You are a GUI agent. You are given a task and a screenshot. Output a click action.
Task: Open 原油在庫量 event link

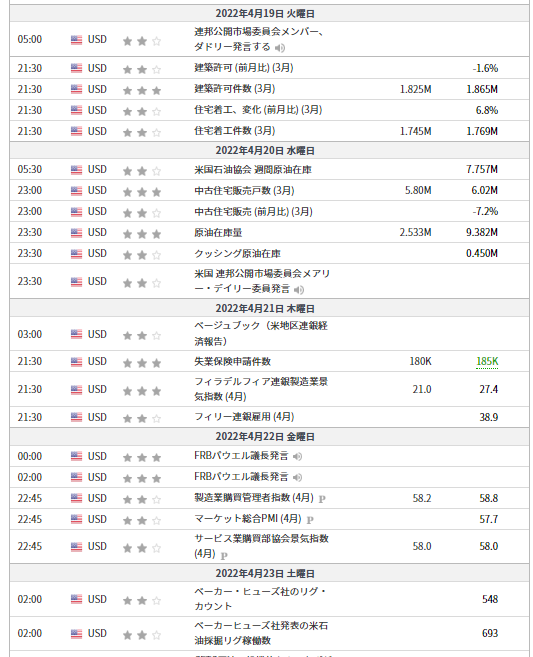tap(218, 232)
